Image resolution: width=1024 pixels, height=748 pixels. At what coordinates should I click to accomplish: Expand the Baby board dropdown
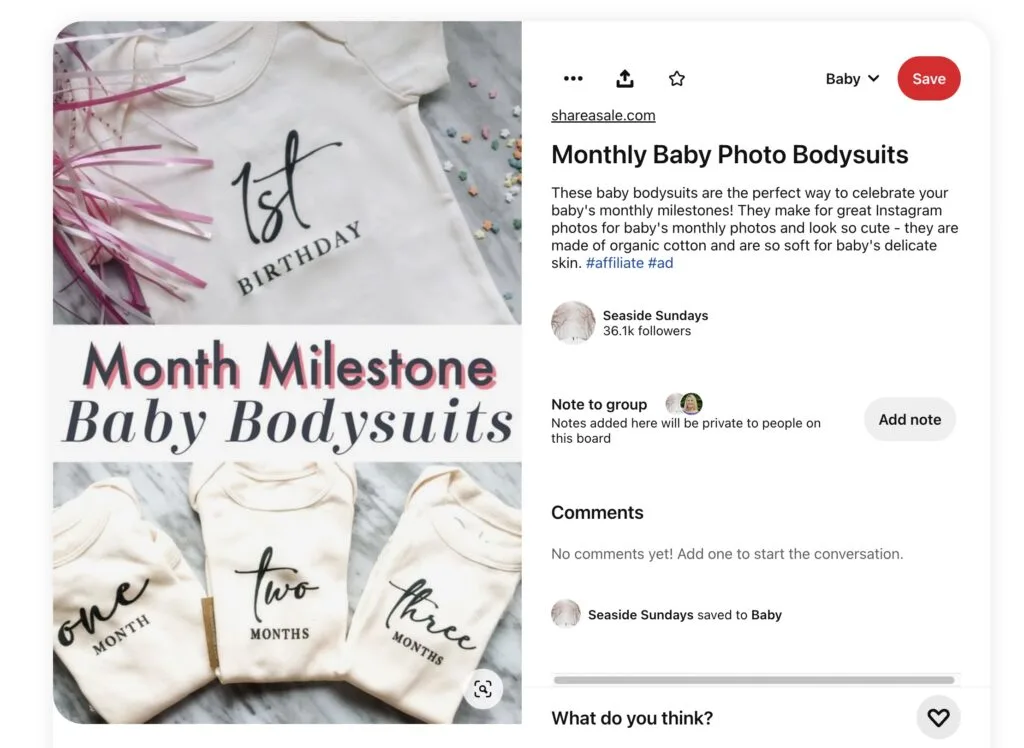pos(852,78)
